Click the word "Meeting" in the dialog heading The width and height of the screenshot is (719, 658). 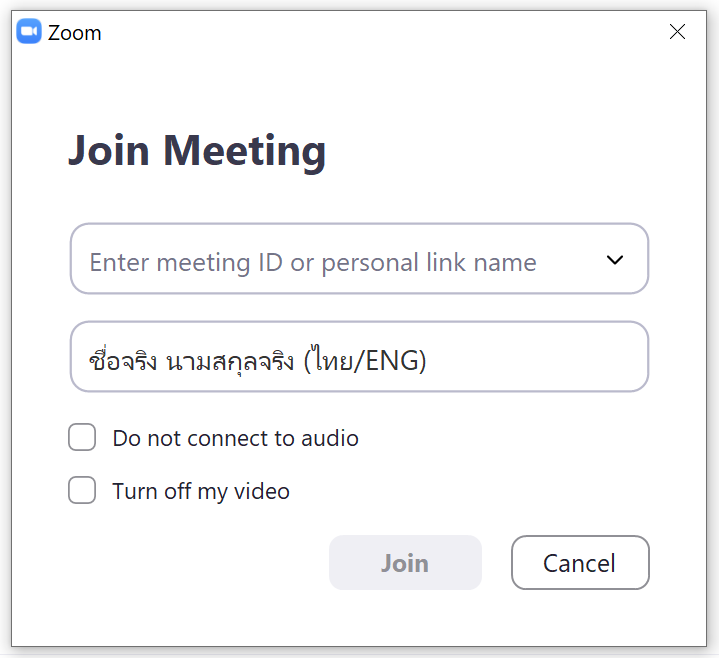click(x=245, y=151)
